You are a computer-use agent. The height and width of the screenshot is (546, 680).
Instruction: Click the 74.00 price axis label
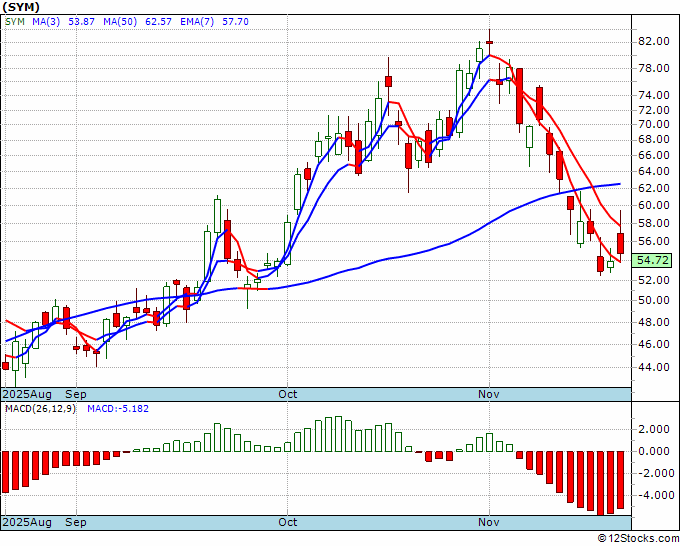point(653,96)
